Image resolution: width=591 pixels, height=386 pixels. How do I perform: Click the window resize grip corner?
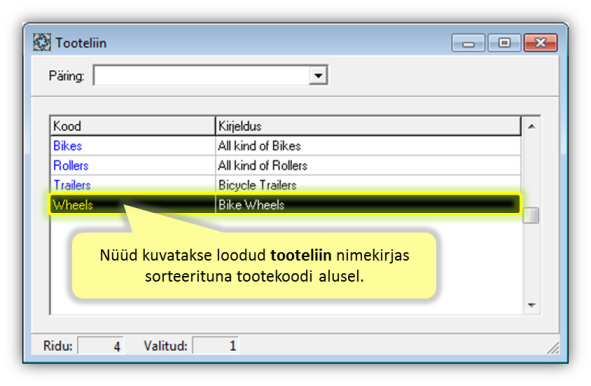click(553, 348)
